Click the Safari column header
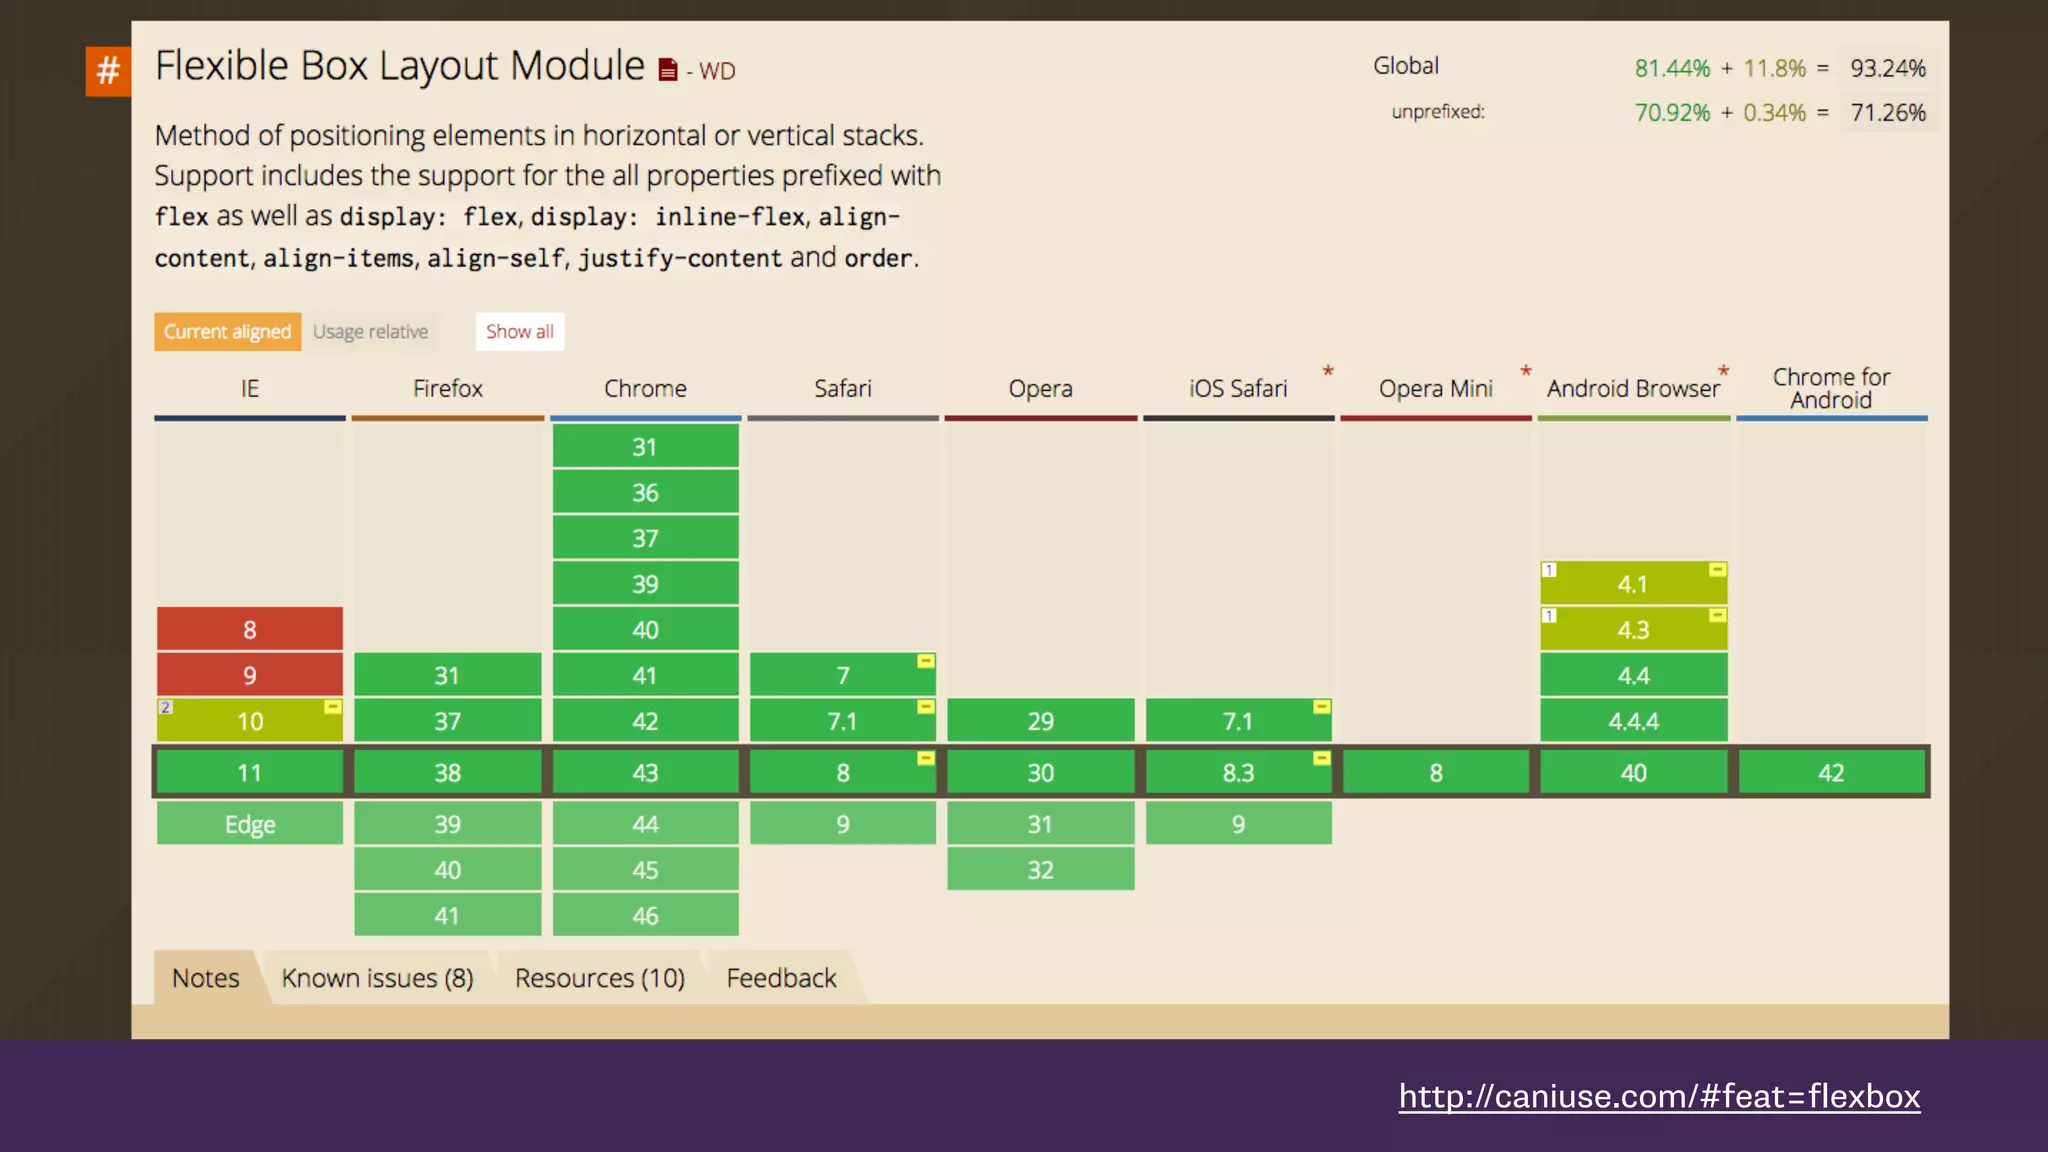This screenshot has height=1152, width=2048. (x=843, y=389)
